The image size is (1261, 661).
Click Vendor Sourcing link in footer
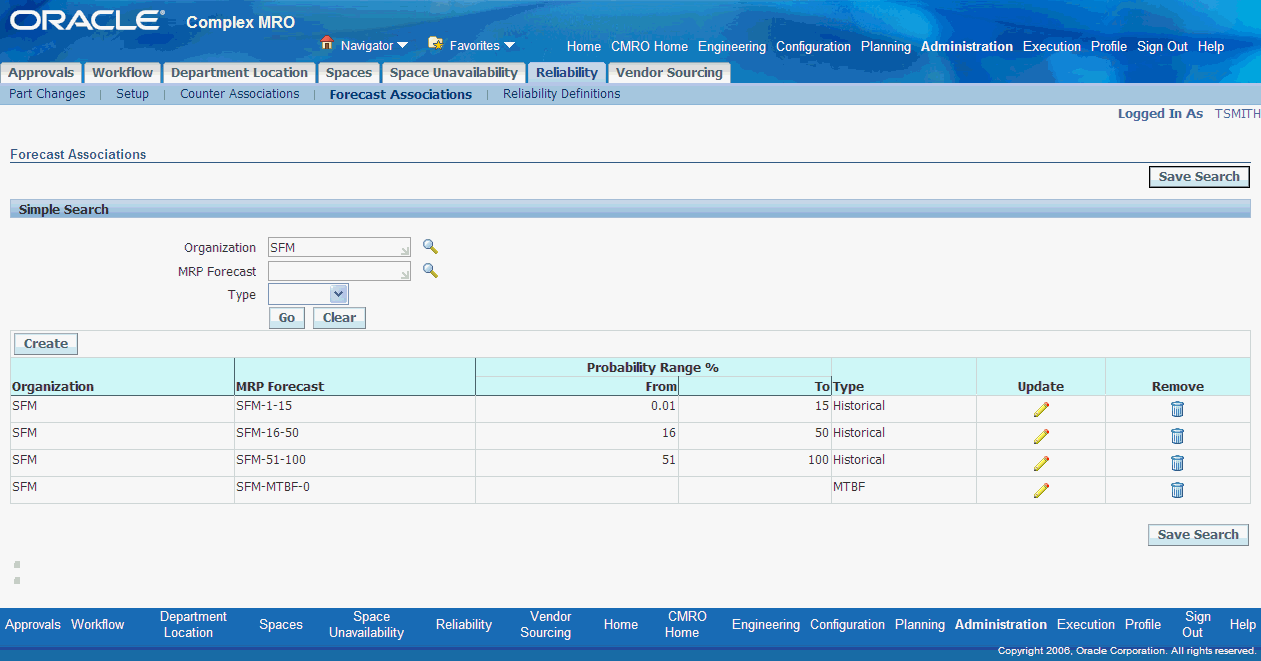point(545,625)
